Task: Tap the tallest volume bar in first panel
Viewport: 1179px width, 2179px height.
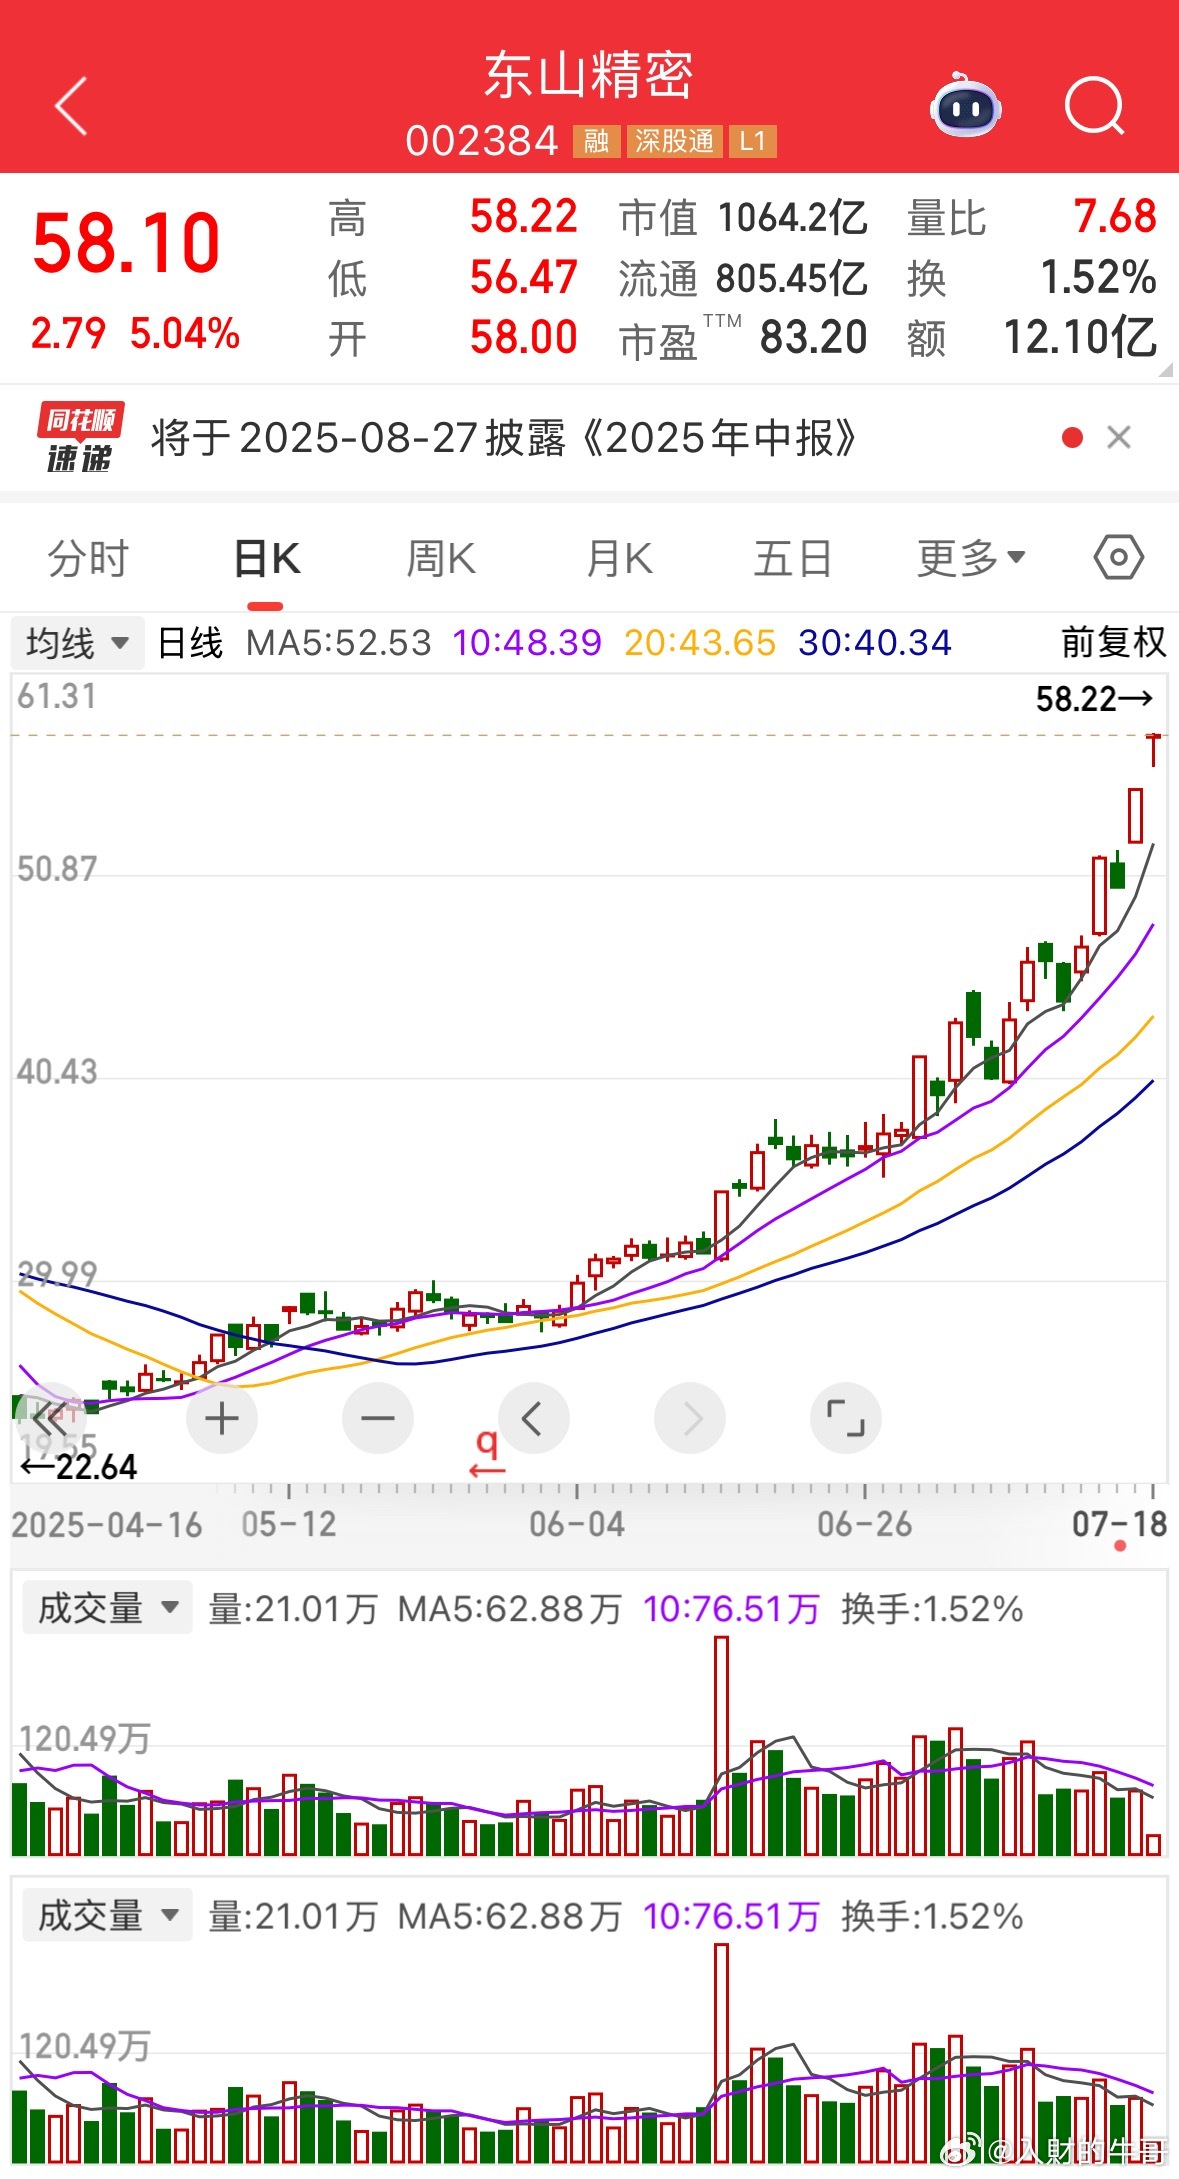Action: [x=721, y=1746]
